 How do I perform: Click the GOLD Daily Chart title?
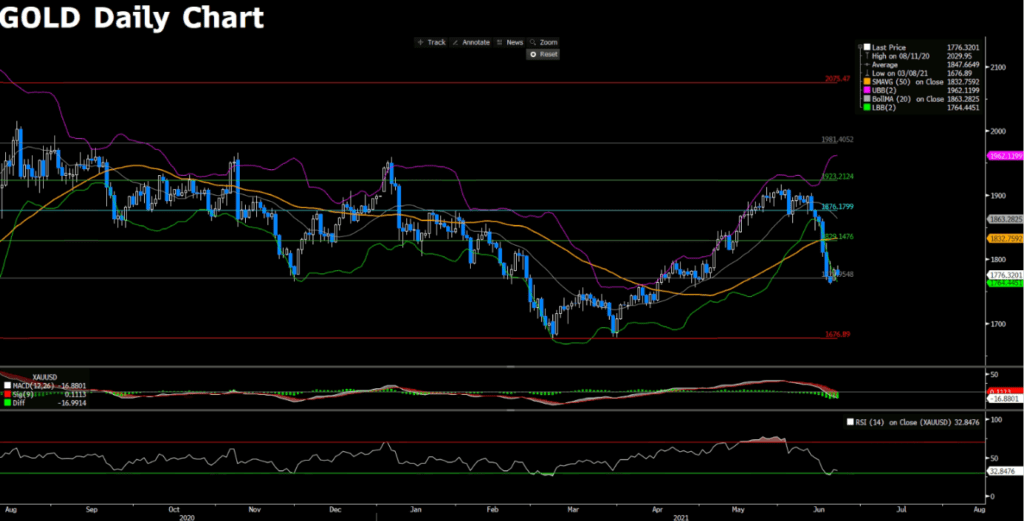click(132, 18)
